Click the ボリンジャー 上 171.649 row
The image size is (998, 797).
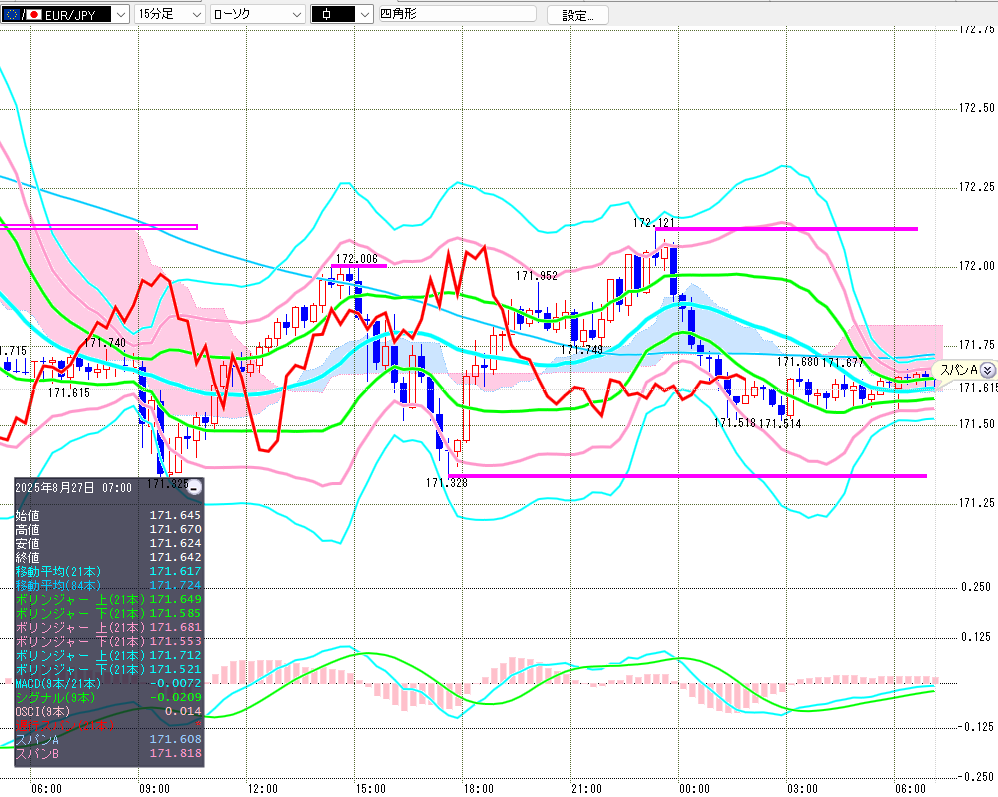click(x=108, y=599)
